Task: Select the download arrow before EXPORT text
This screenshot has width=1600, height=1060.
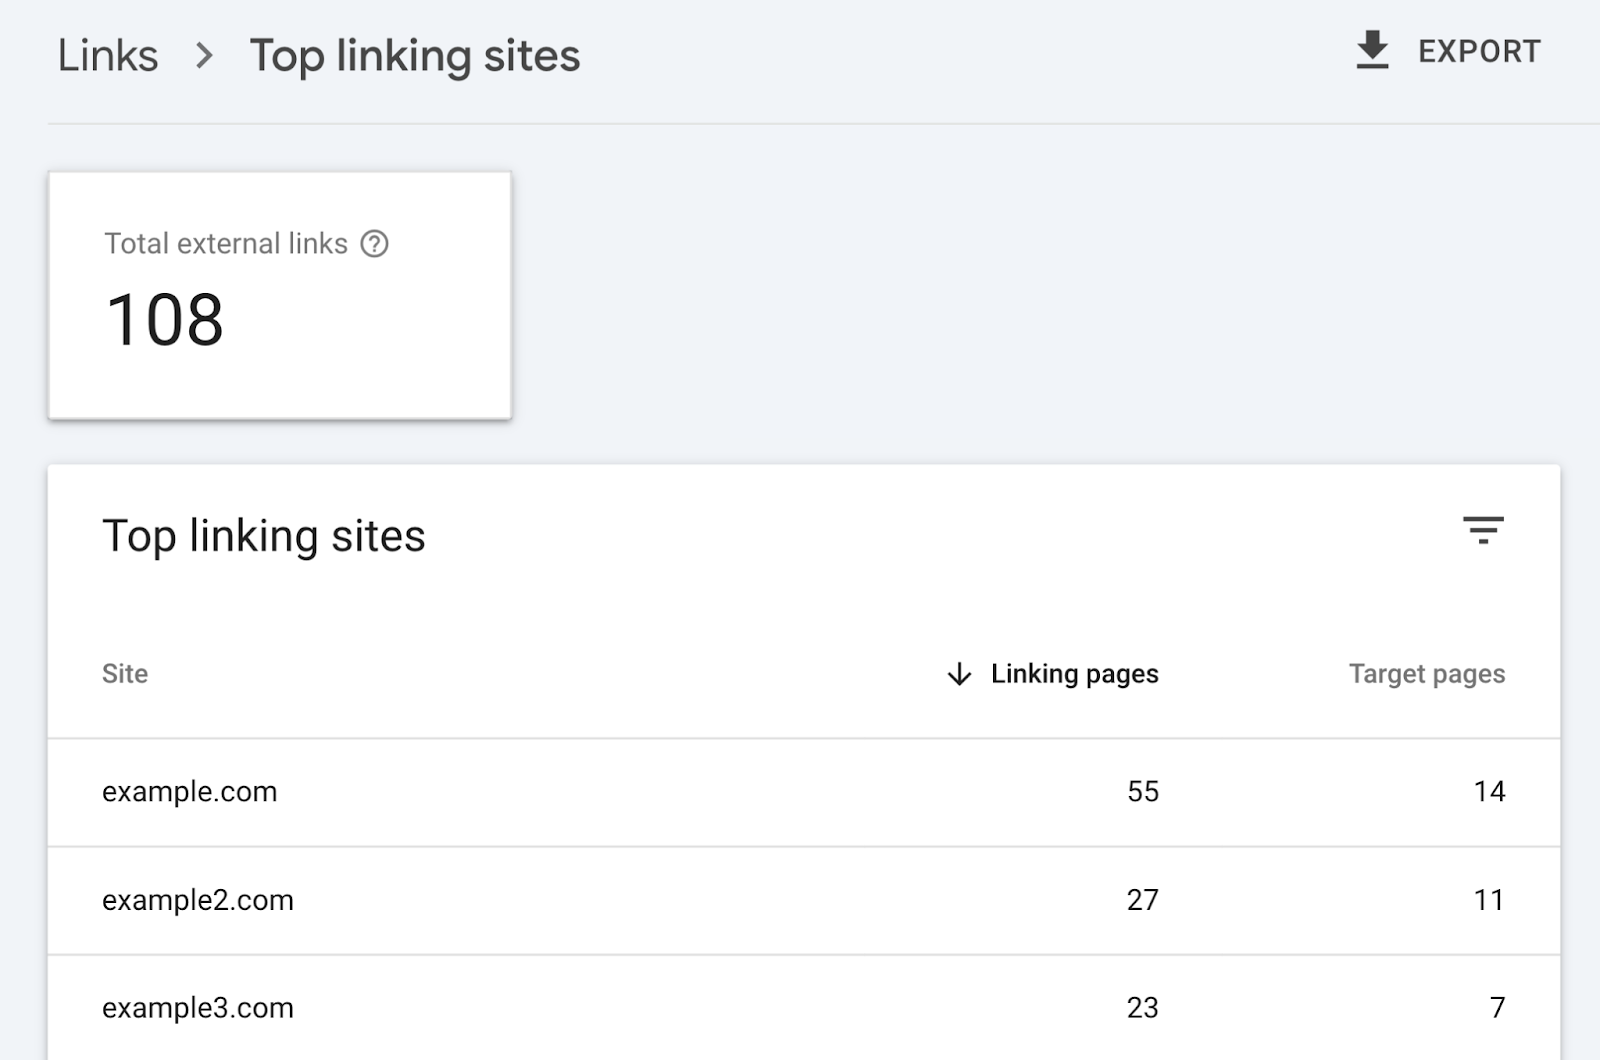Action: pos(1372,51)
